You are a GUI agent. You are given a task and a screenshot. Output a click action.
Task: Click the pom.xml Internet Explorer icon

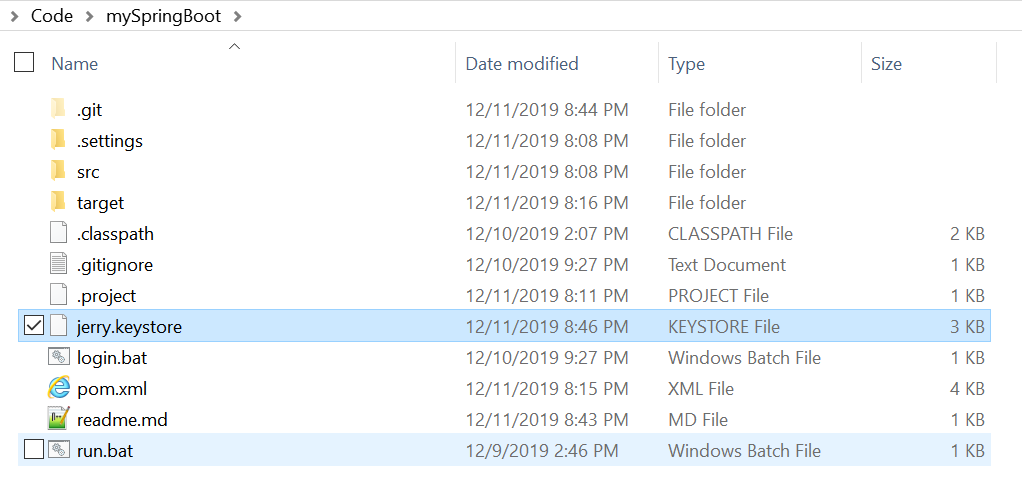pos(59,388)
